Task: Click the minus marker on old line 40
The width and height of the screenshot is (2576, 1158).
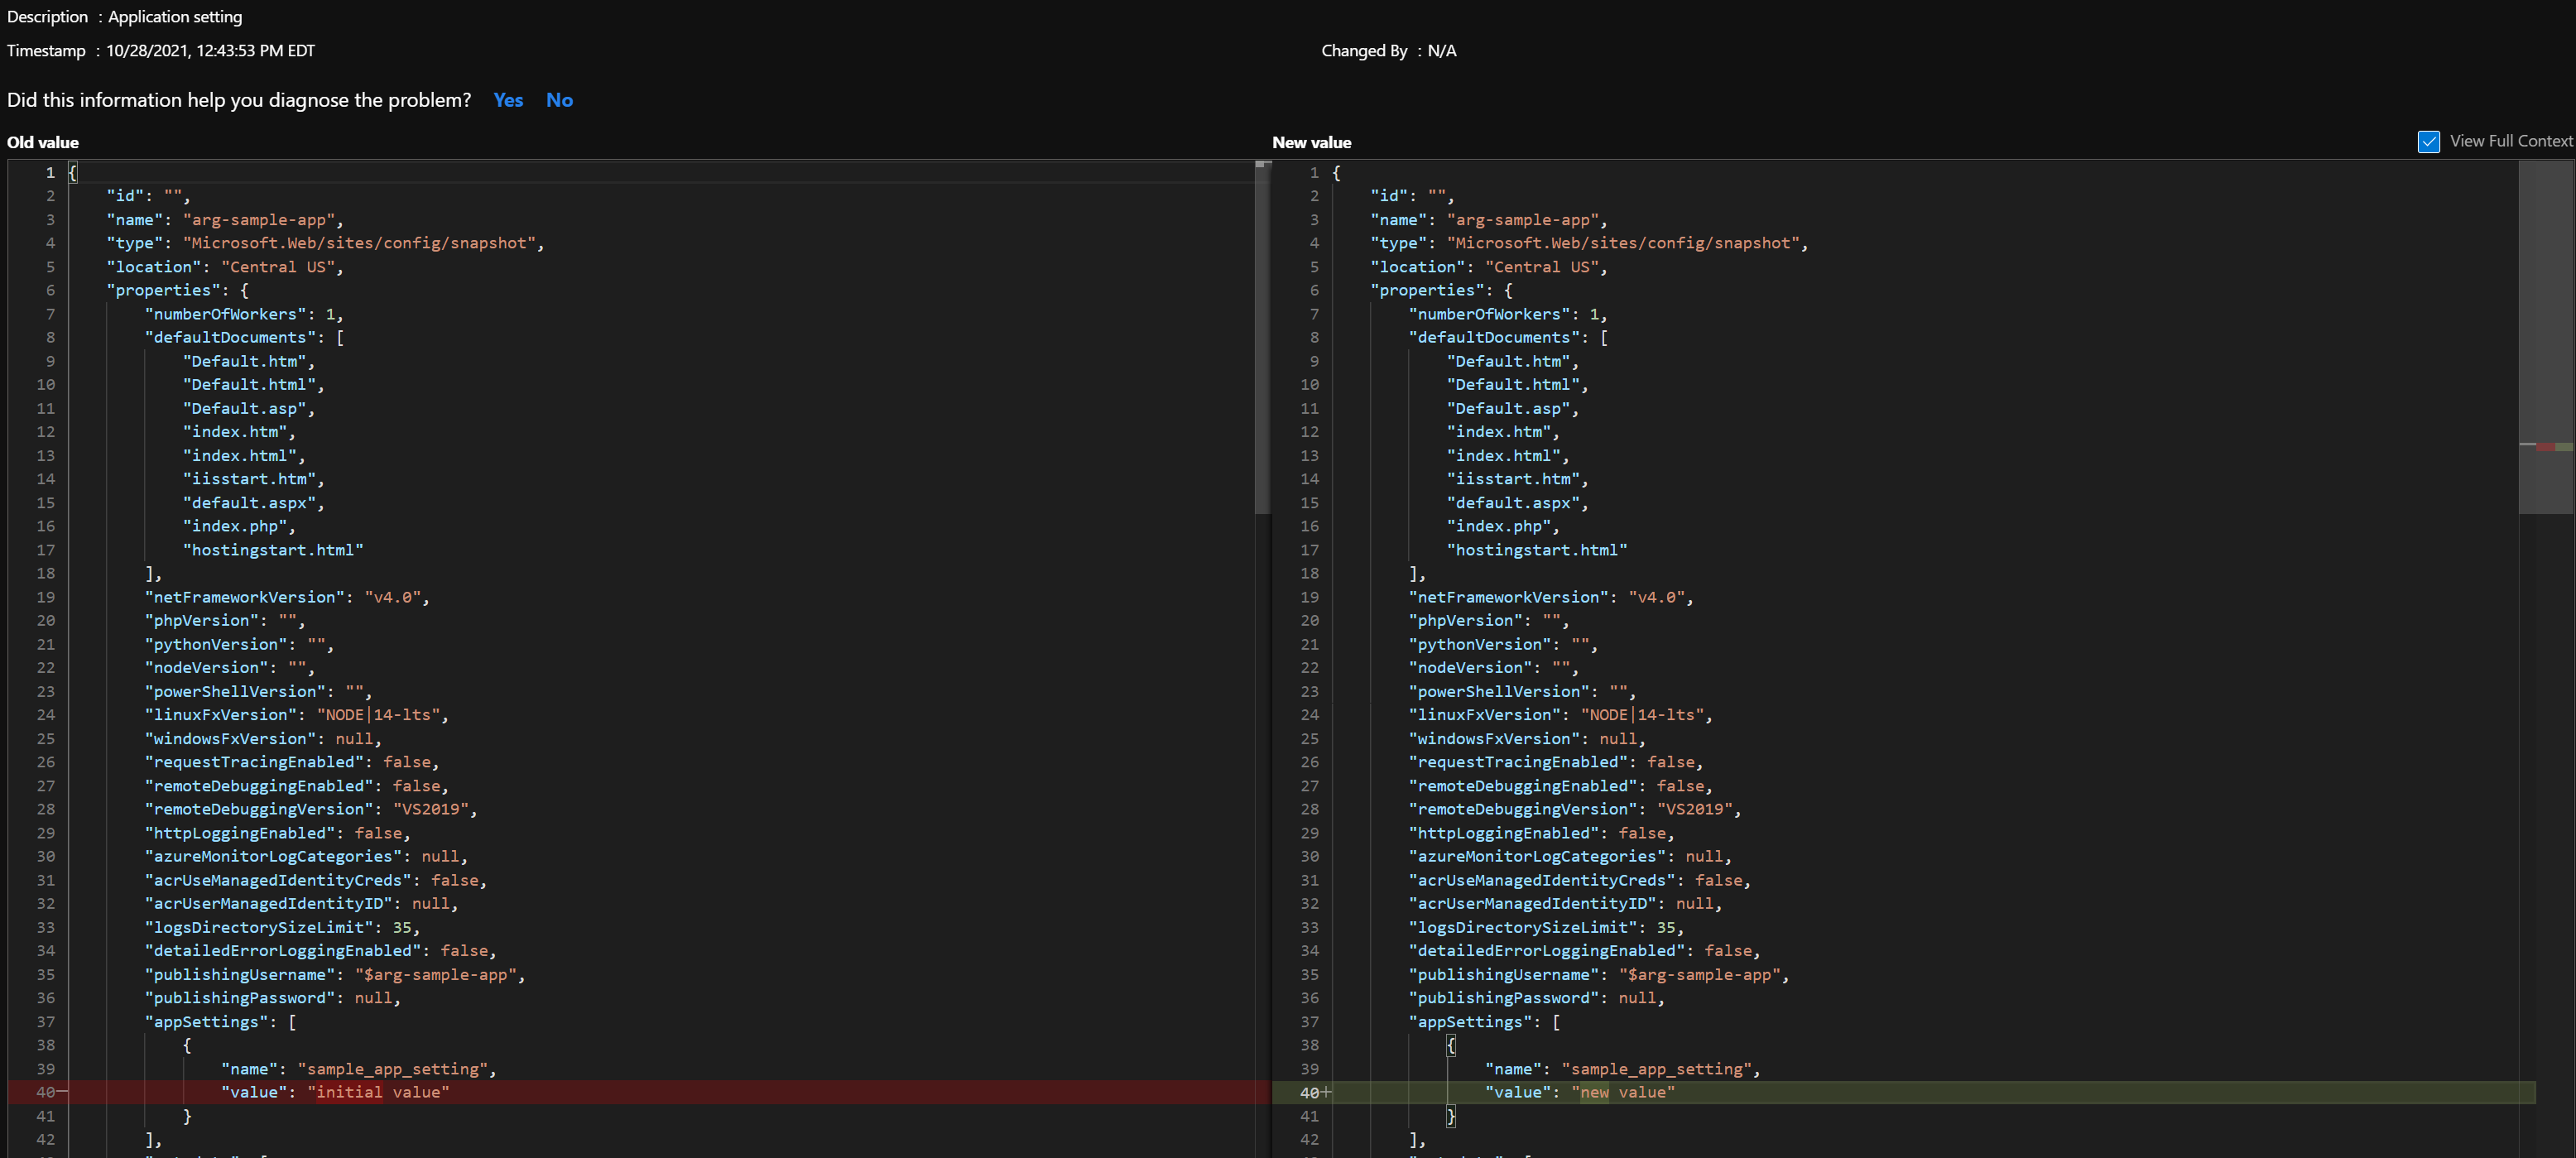Action: (62, 1092)
